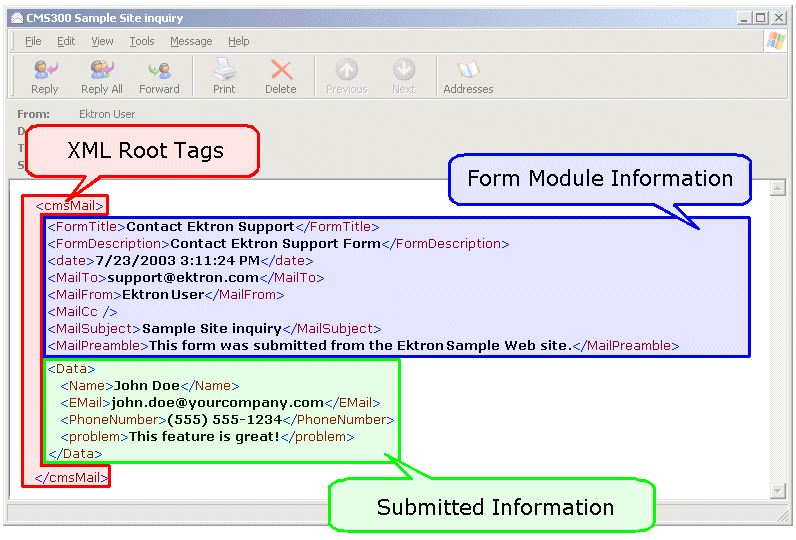Click 'john.doe@yourcompany.com' in the EMail line
796x540 pixels.
tap(217, 403)
